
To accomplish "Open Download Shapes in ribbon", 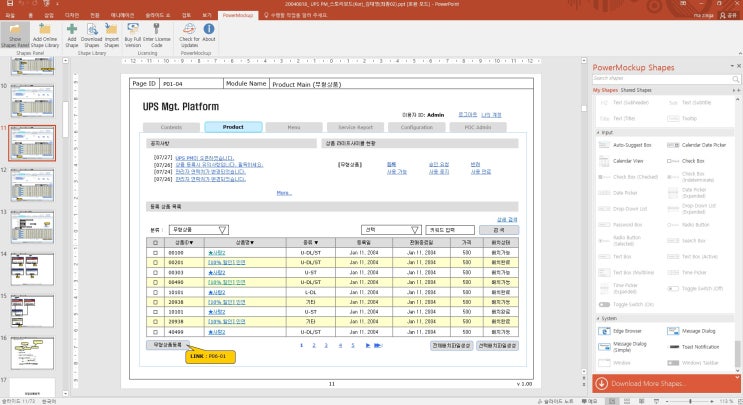I will tap(91, 36).
